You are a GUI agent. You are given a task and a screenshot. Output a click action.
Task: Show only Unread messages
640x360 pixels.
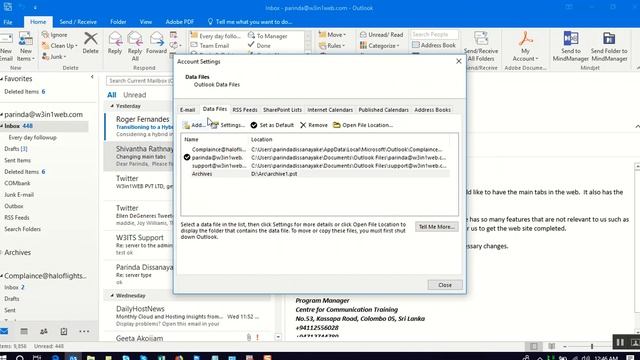(135, 95)
